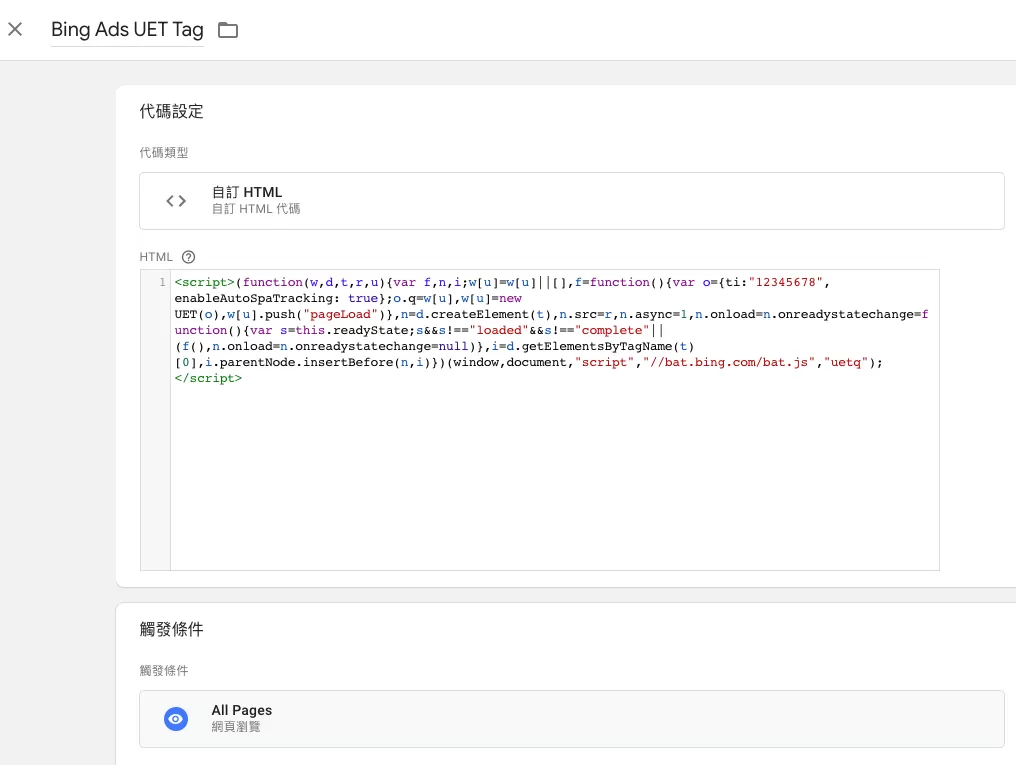The height and width of the screenshot is (765, 1016).
Task: Click the "pageLoad" string in code
Action: (341, 314)
